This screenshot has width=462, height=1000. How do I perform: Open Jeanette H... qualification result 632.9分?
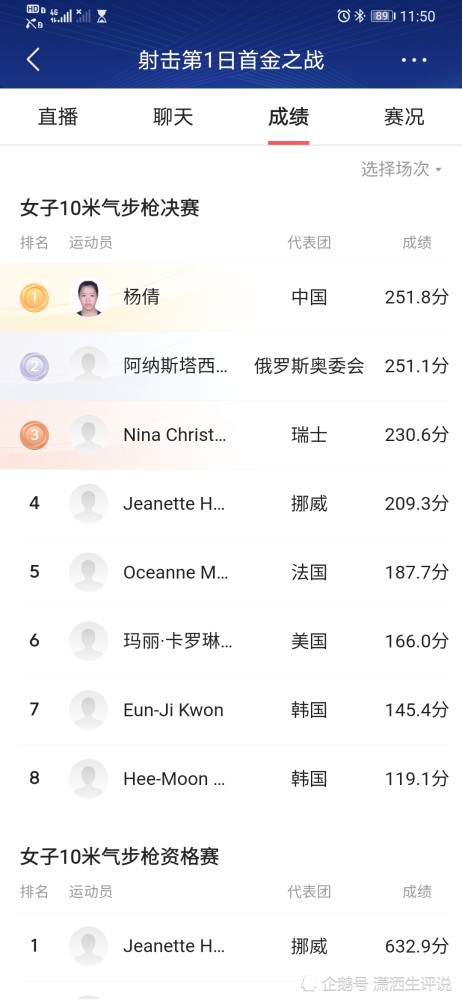(231, 946)
